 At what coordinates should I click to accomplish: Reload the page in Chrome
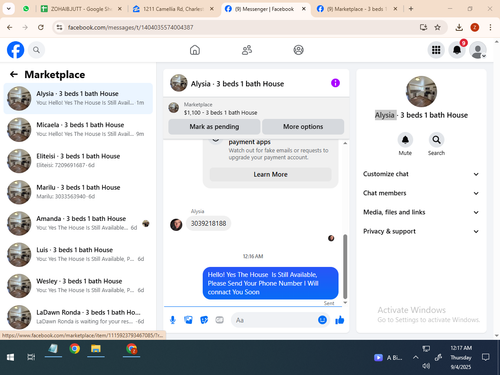click(x=41, y=27)
